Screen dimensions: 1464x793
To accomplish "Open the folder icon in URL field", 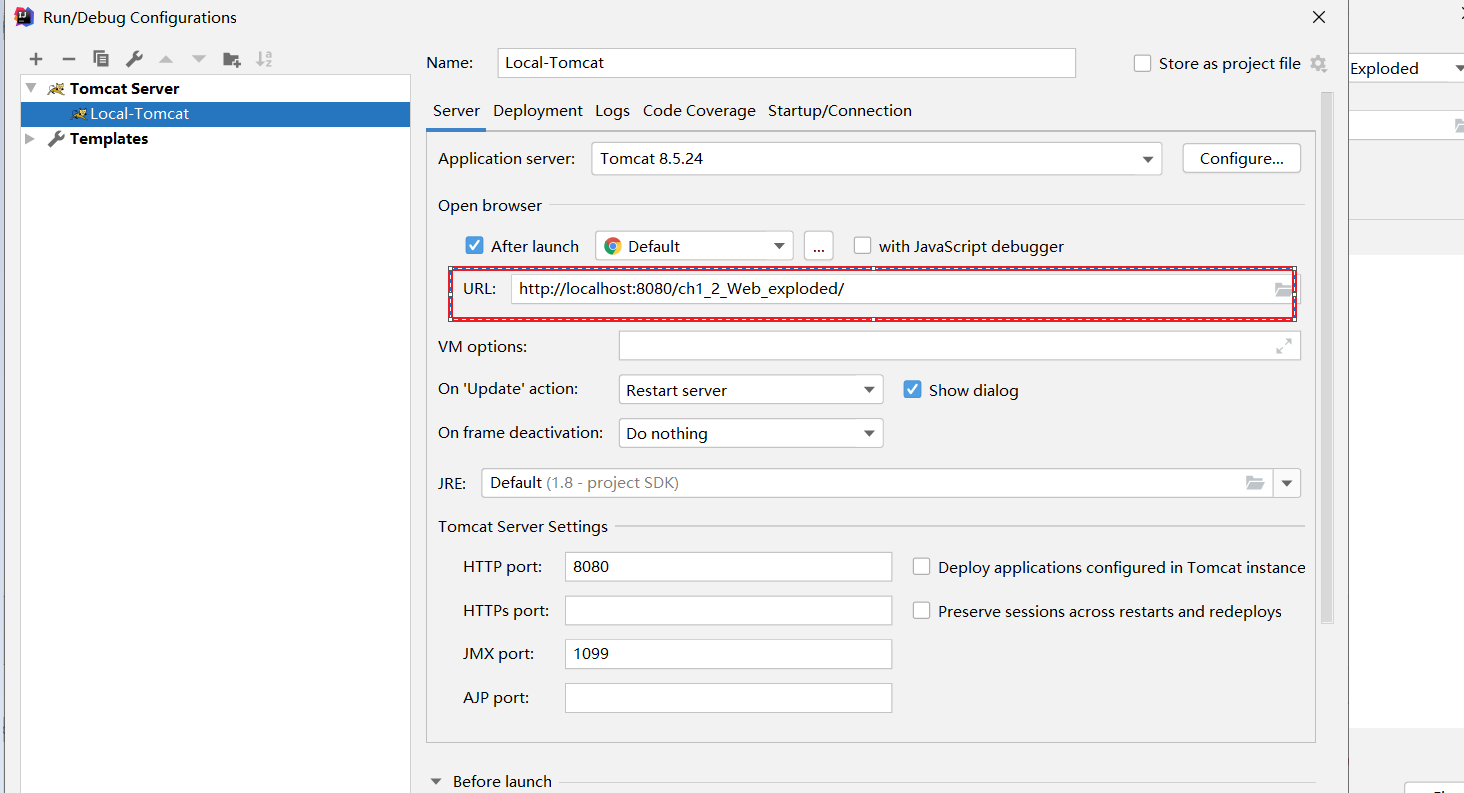I will click(x=1283, y=289).
